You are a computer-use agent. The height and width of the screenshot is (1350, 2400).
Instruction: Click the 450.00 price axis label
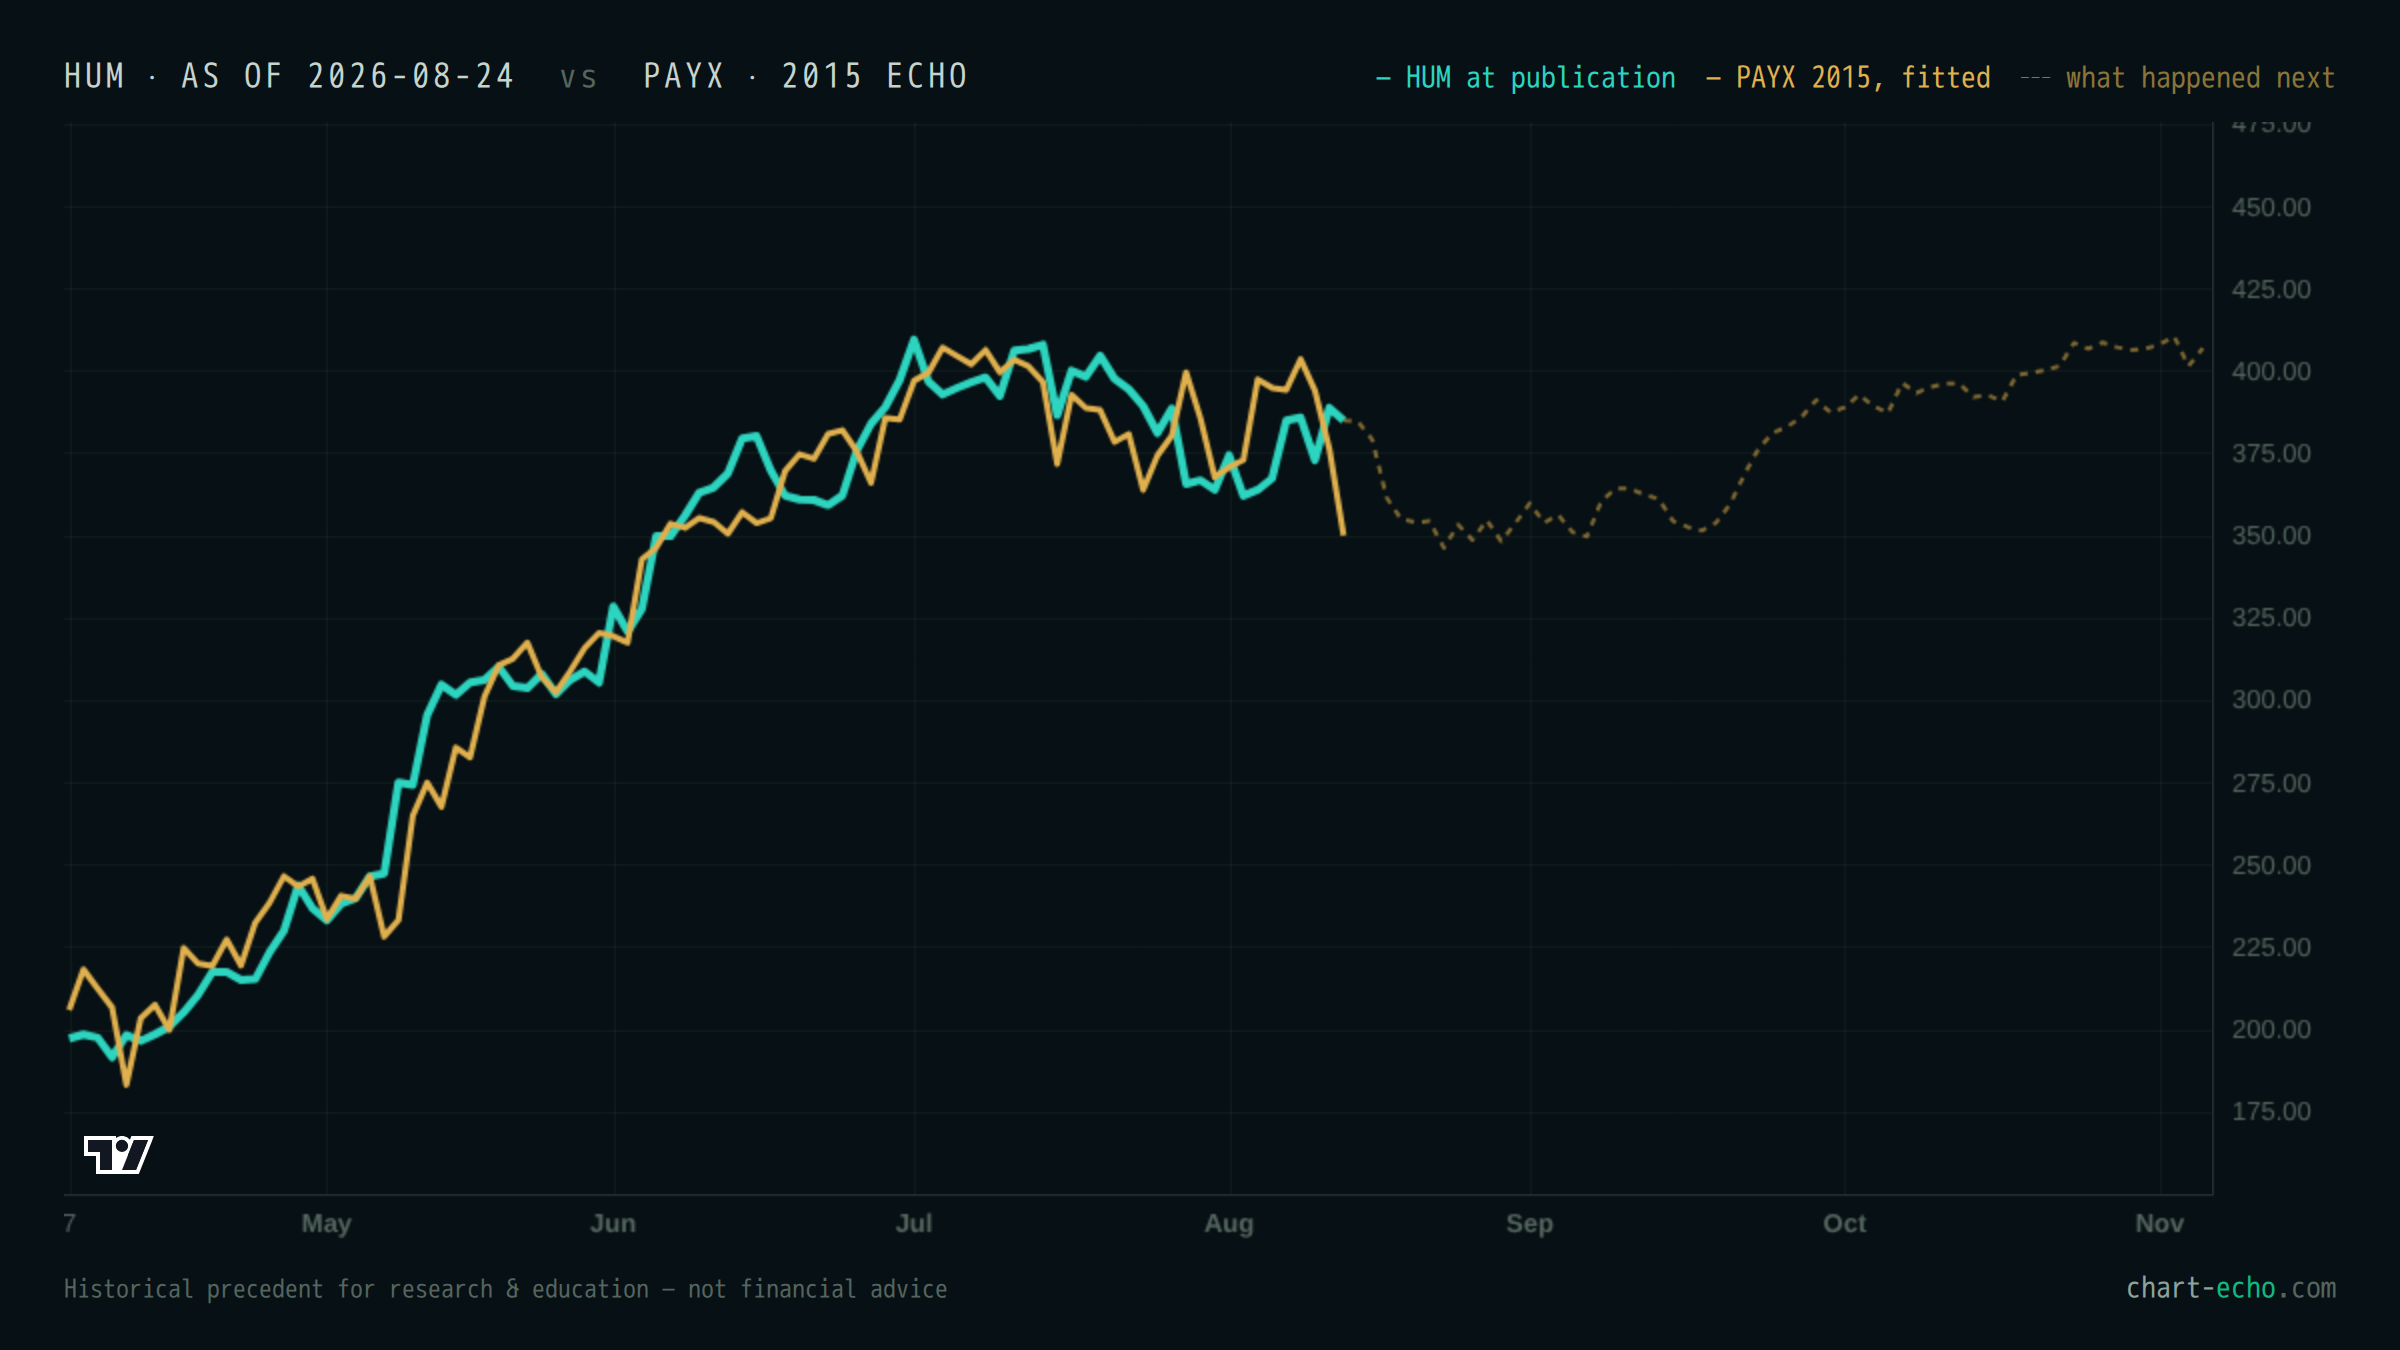2271,207
